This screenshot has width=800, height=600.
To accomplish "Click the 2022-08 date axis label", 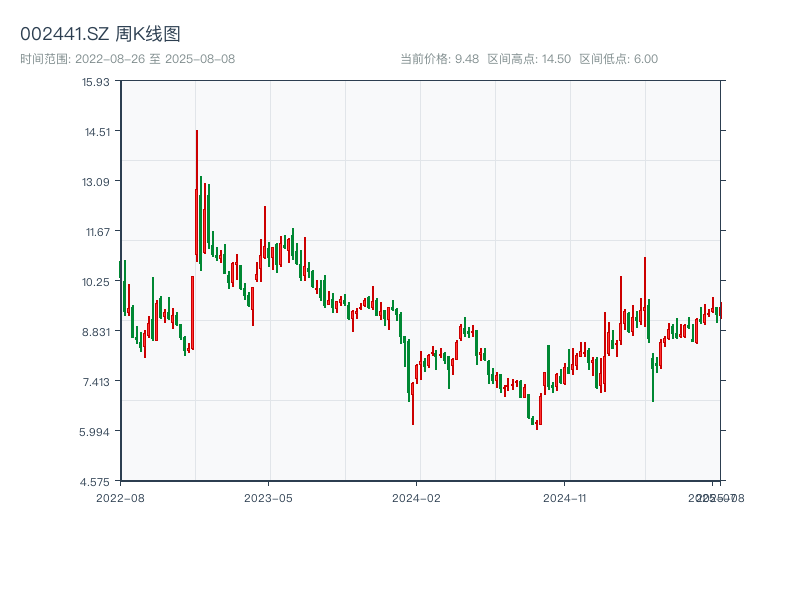I will click(x=120, y=497).
